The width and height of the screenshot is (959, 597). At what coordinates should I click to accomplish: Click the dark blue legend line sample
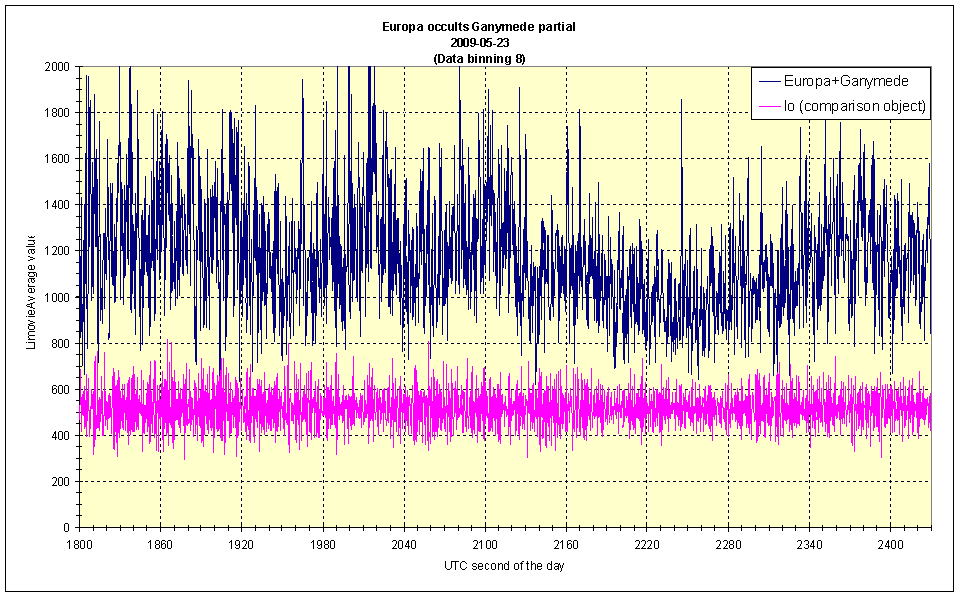point(769,81)
